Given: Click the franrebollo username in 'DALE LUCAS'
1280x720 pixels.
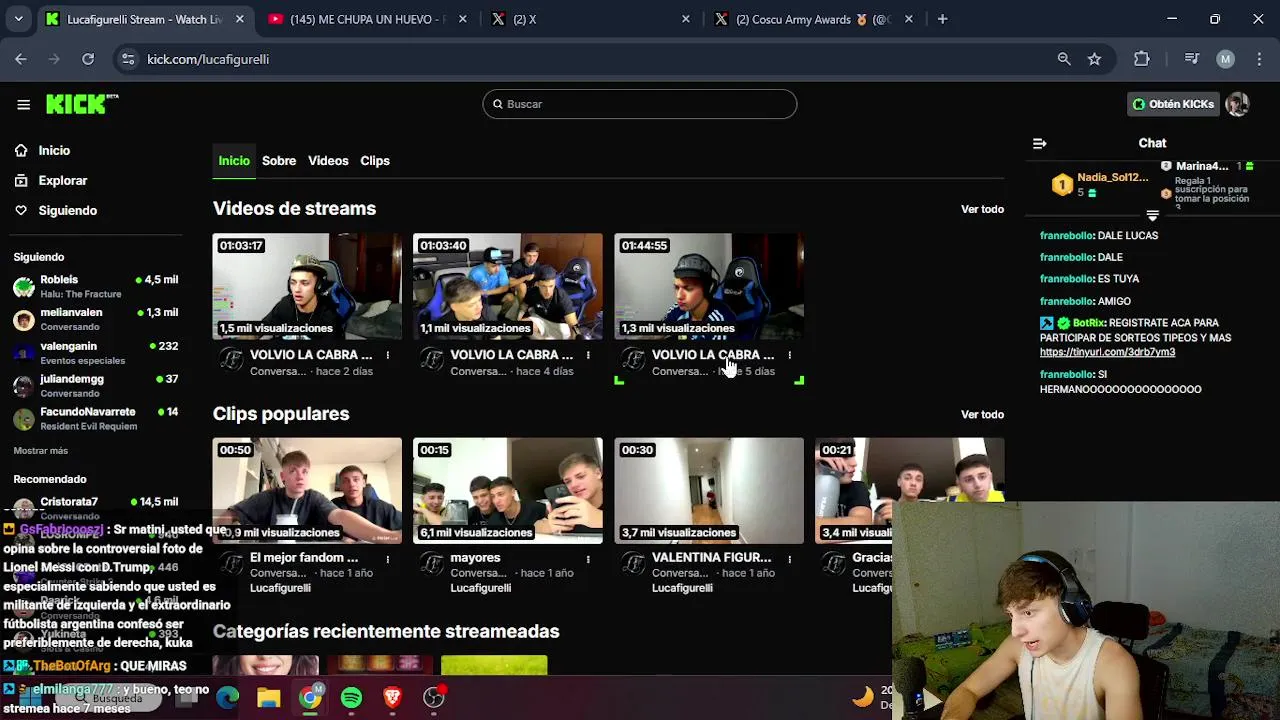Looking at the screenshot, I should click(x=1066, y=236).
